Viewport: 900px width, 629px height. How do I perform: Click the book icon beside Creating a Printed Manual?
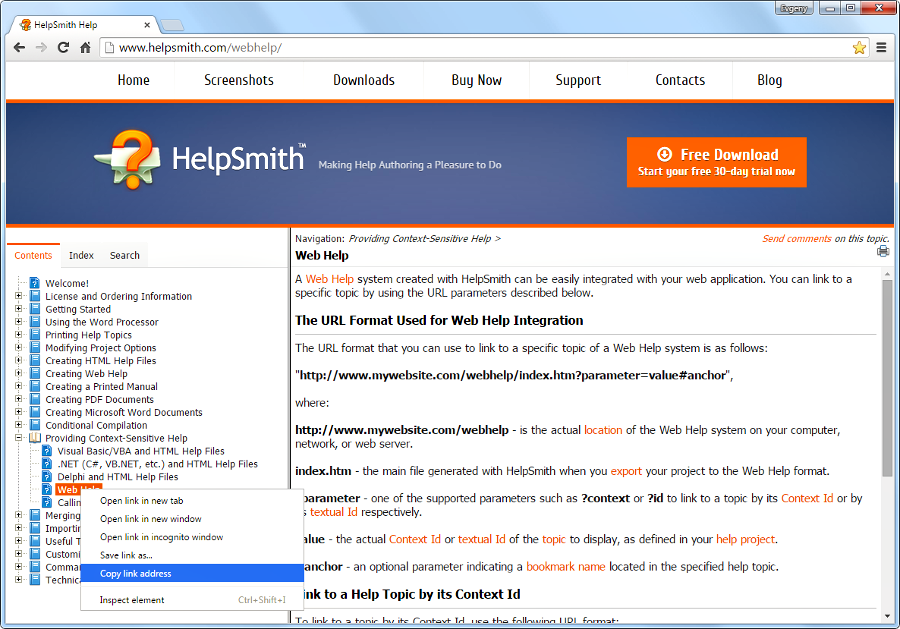pyautogui.click(x=35, y=386)
